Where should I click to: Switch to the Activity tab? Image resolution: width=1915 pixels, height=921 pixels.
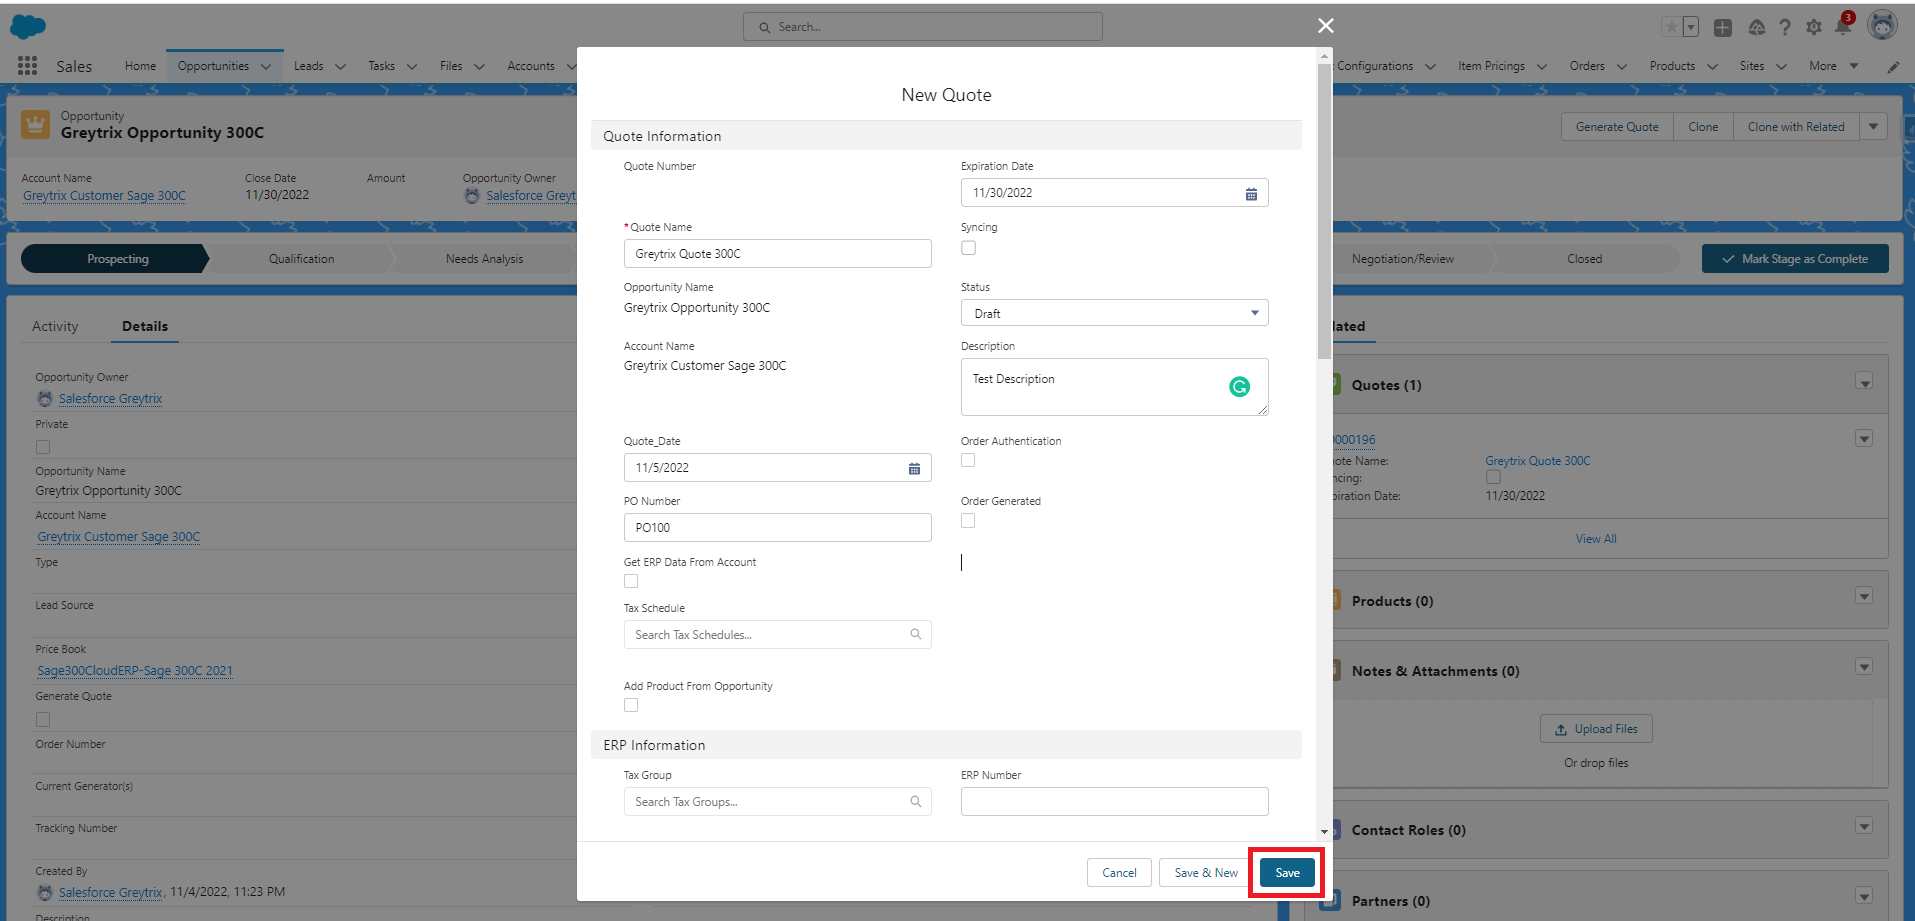55,326
